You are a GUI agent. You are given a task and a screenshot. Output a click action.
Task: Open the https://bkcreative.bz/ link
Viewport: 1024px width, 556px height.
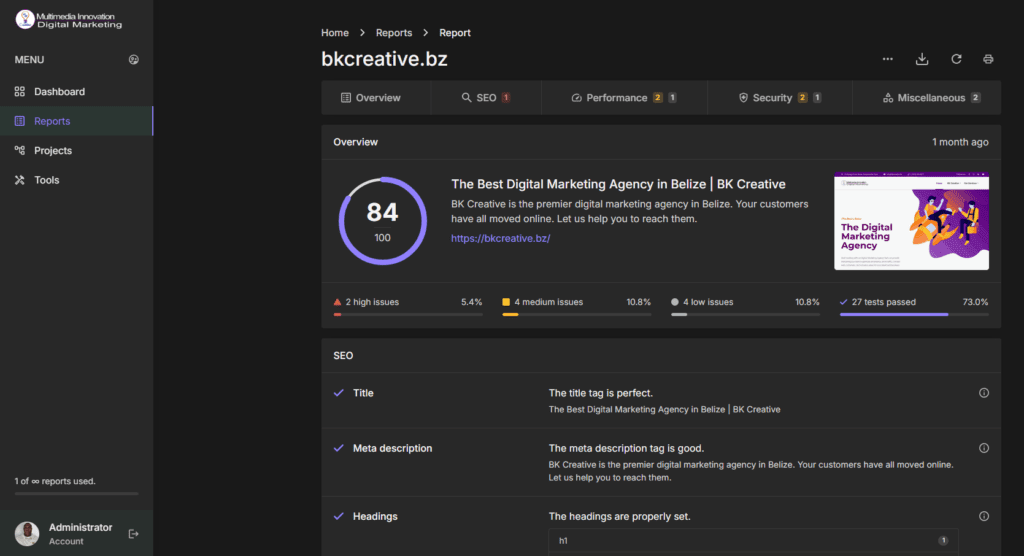(501, 239)
